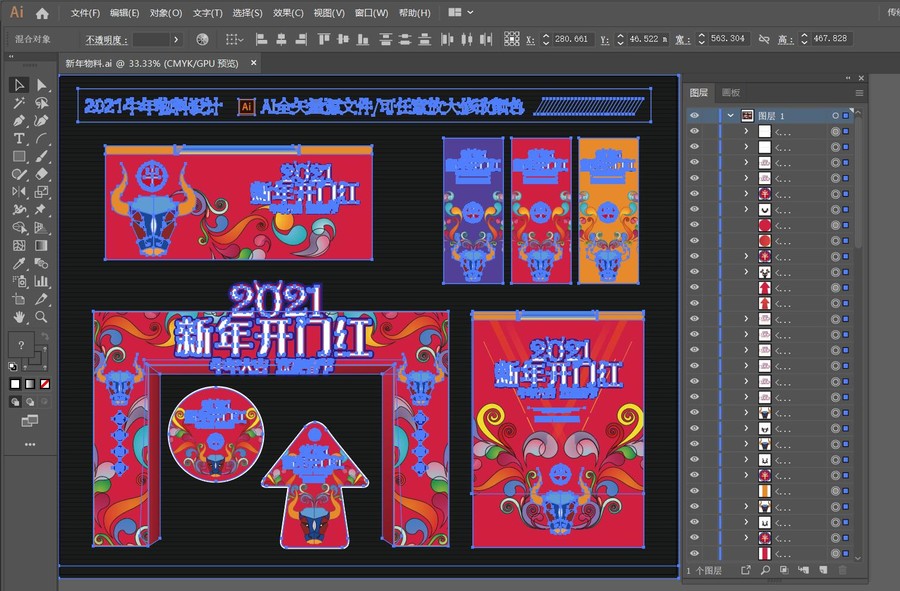Viewport: 900px width, 591px height.
Task: Switch to the 画板 panel tab
Action: coord(731,92)
